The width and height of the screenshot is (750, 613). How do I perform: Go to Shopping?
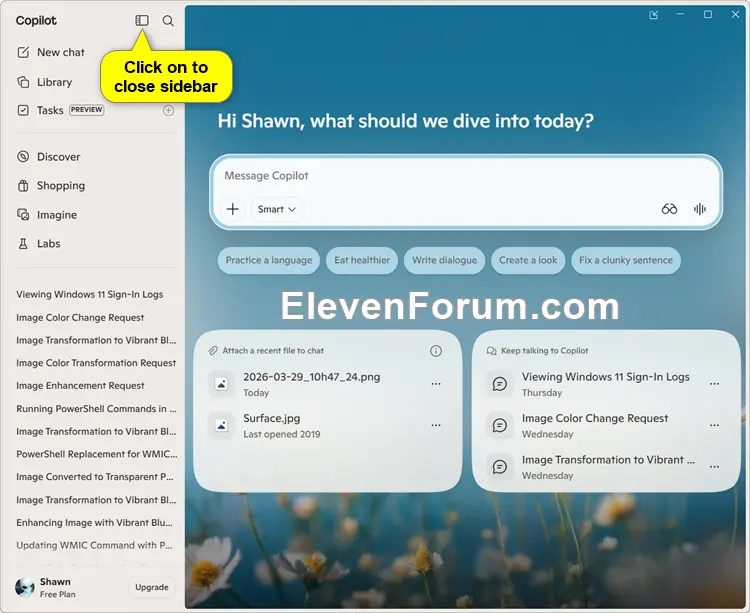click(x=51, y=186)
